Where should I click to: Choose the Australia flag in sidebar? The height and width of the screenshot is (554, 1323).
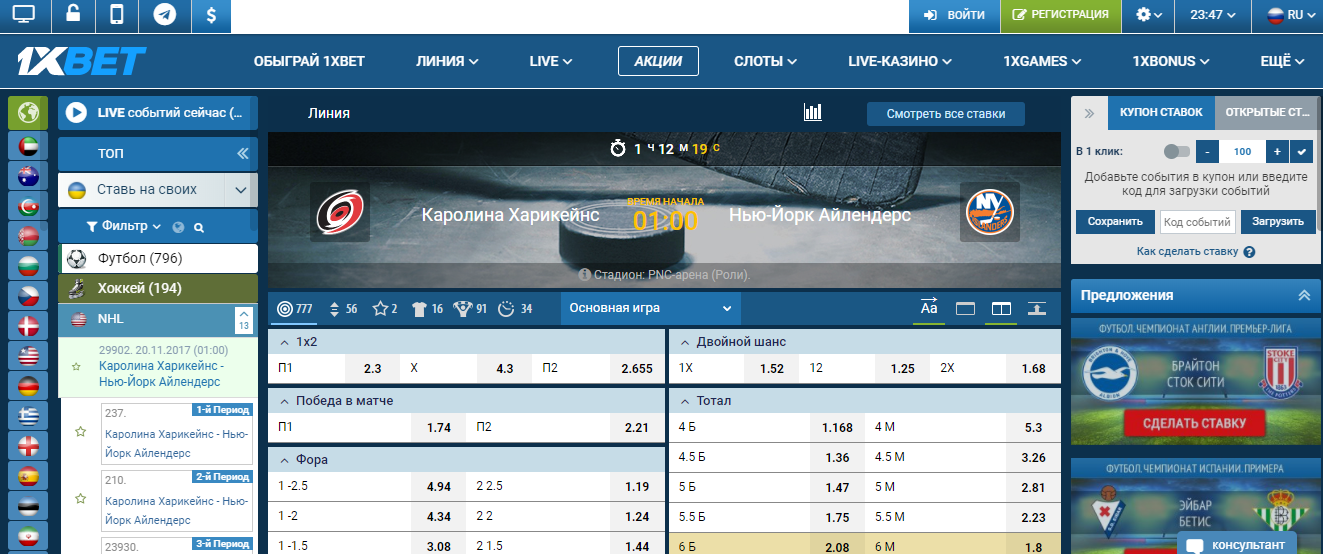click(x=27, y=177)
